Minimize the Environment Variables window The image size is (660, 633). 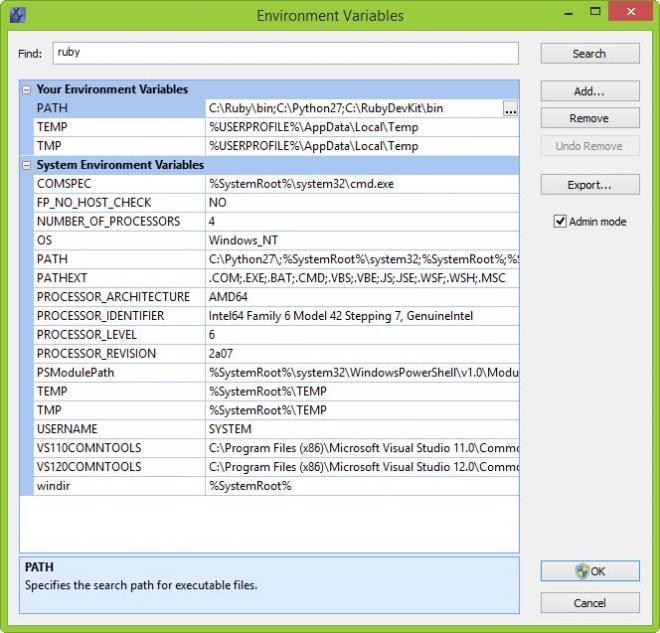coord(569,13)
